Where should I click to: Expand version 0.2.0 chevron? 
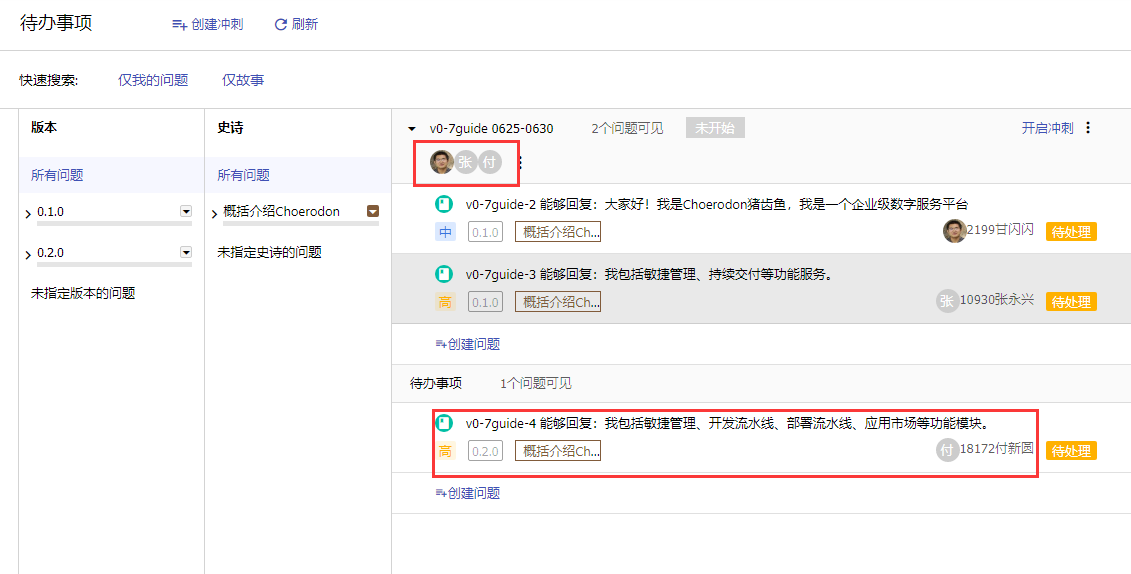pos(28,255)
